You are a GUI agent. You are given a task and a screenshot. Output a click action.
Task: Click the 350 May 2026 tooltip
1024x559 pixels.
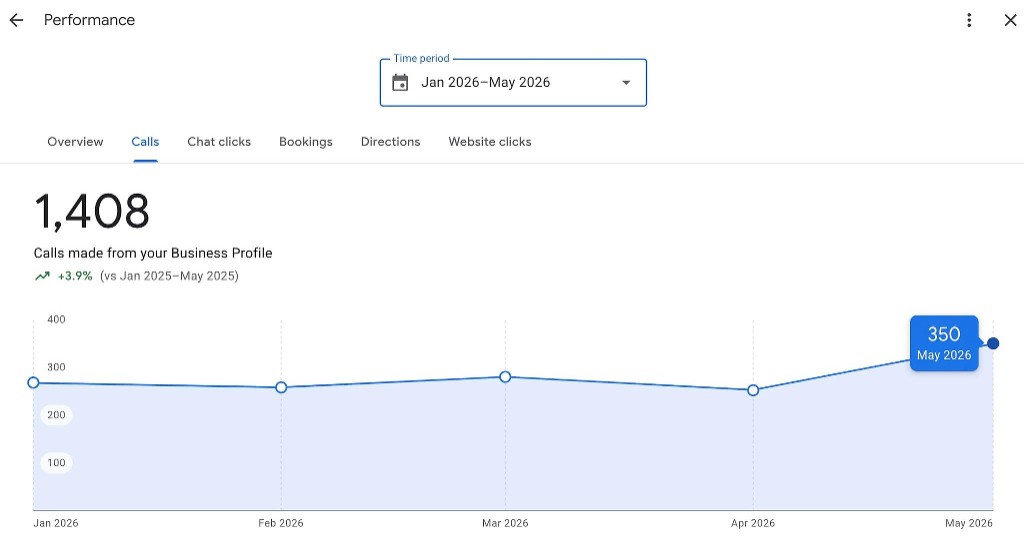(944, 343)
